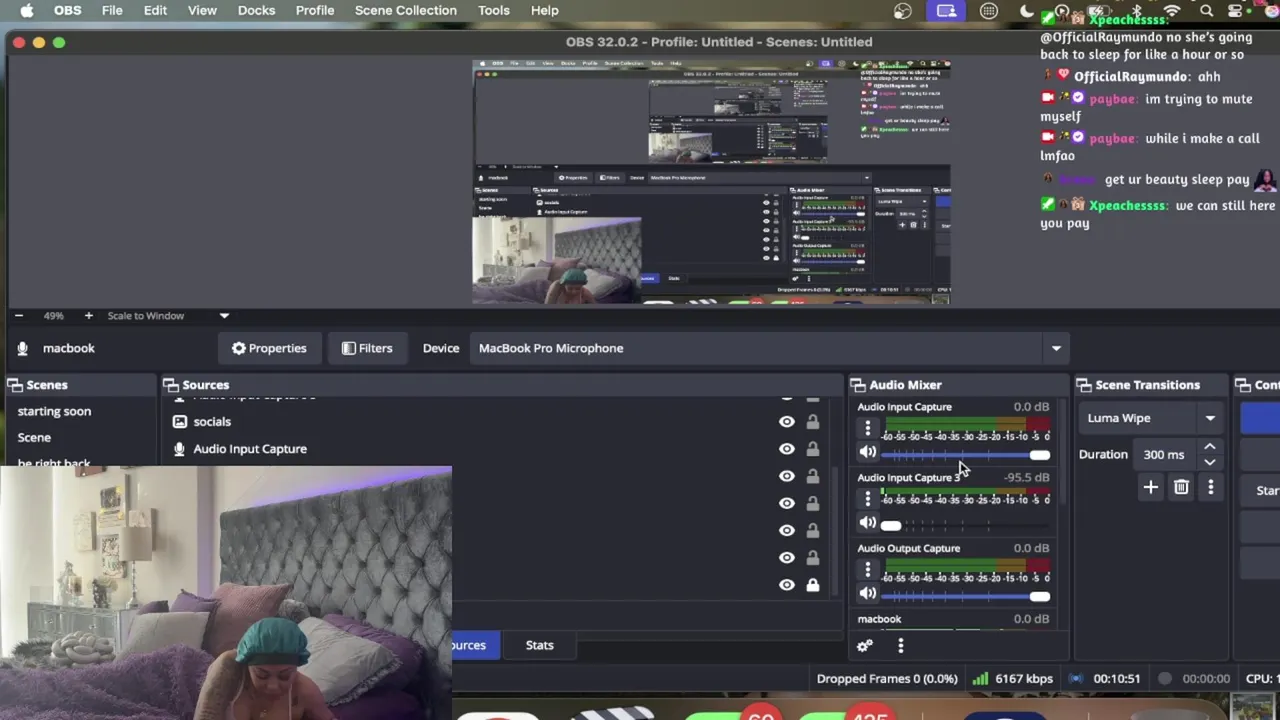Image resolution: width=1280 pixels, height=720 pixels.
Task: Mute Audio Output Capture speaker icon
Action: [x=867, y=594]
